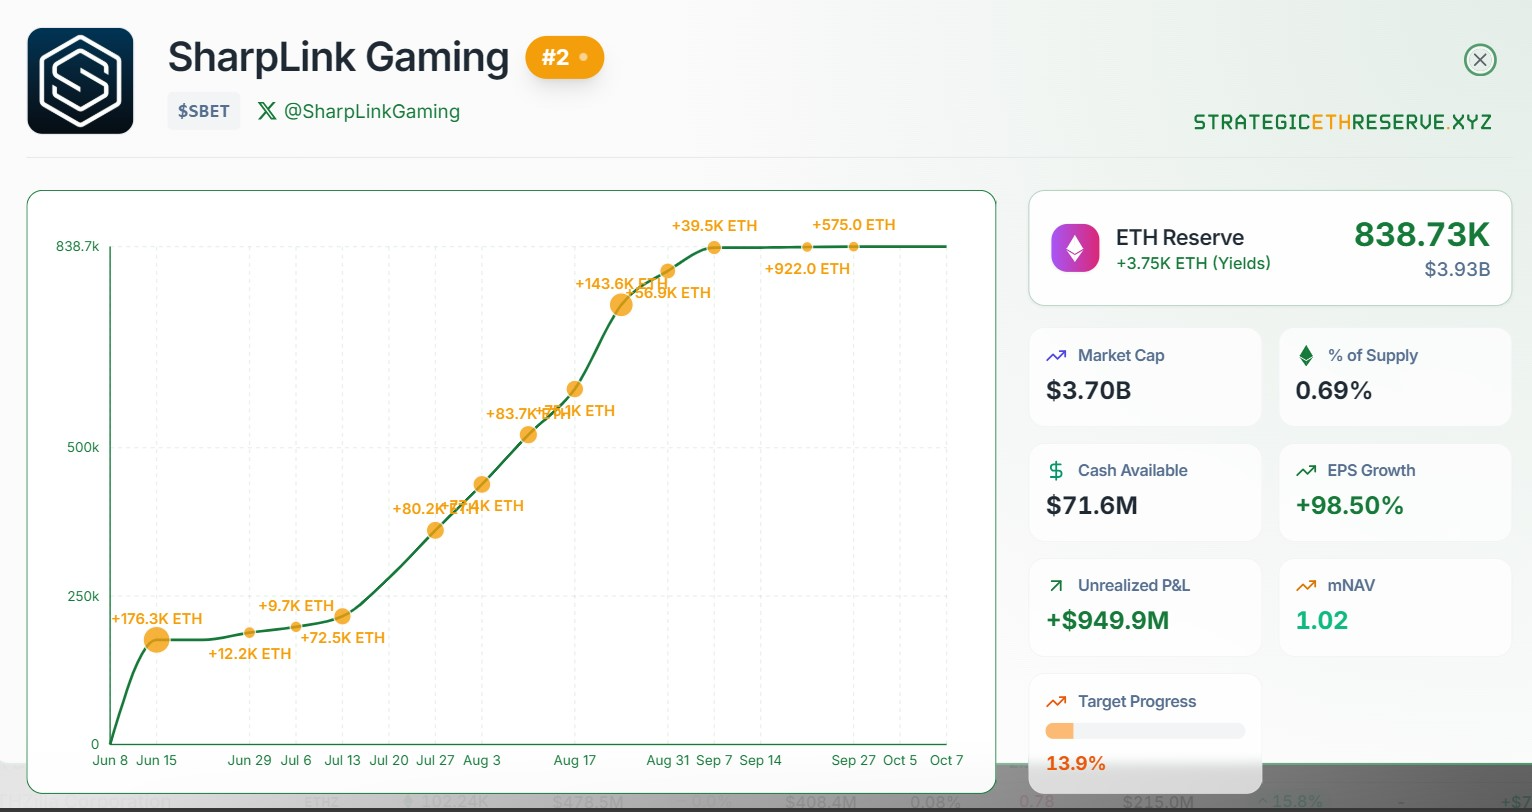The width and height of the screenshot is (1532, 812).
Task: Click the orange trend icon beside mNAV
Action: pos(1306,585)
